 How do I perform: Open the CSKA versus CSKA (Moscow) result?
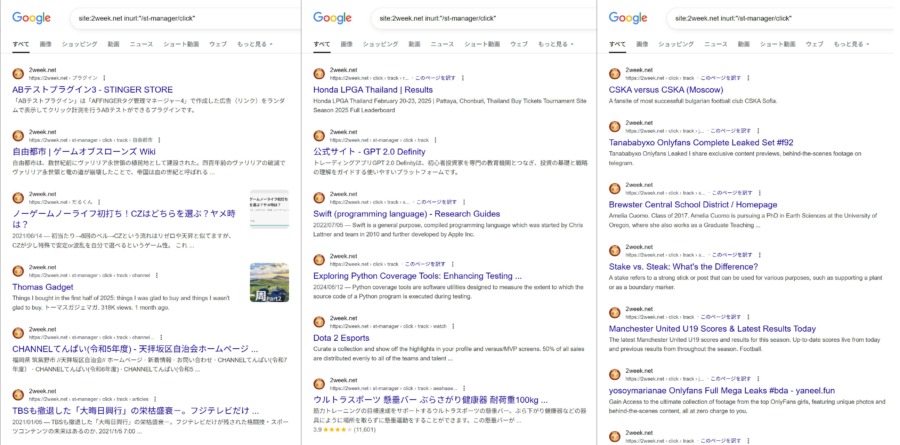[666, 90]
